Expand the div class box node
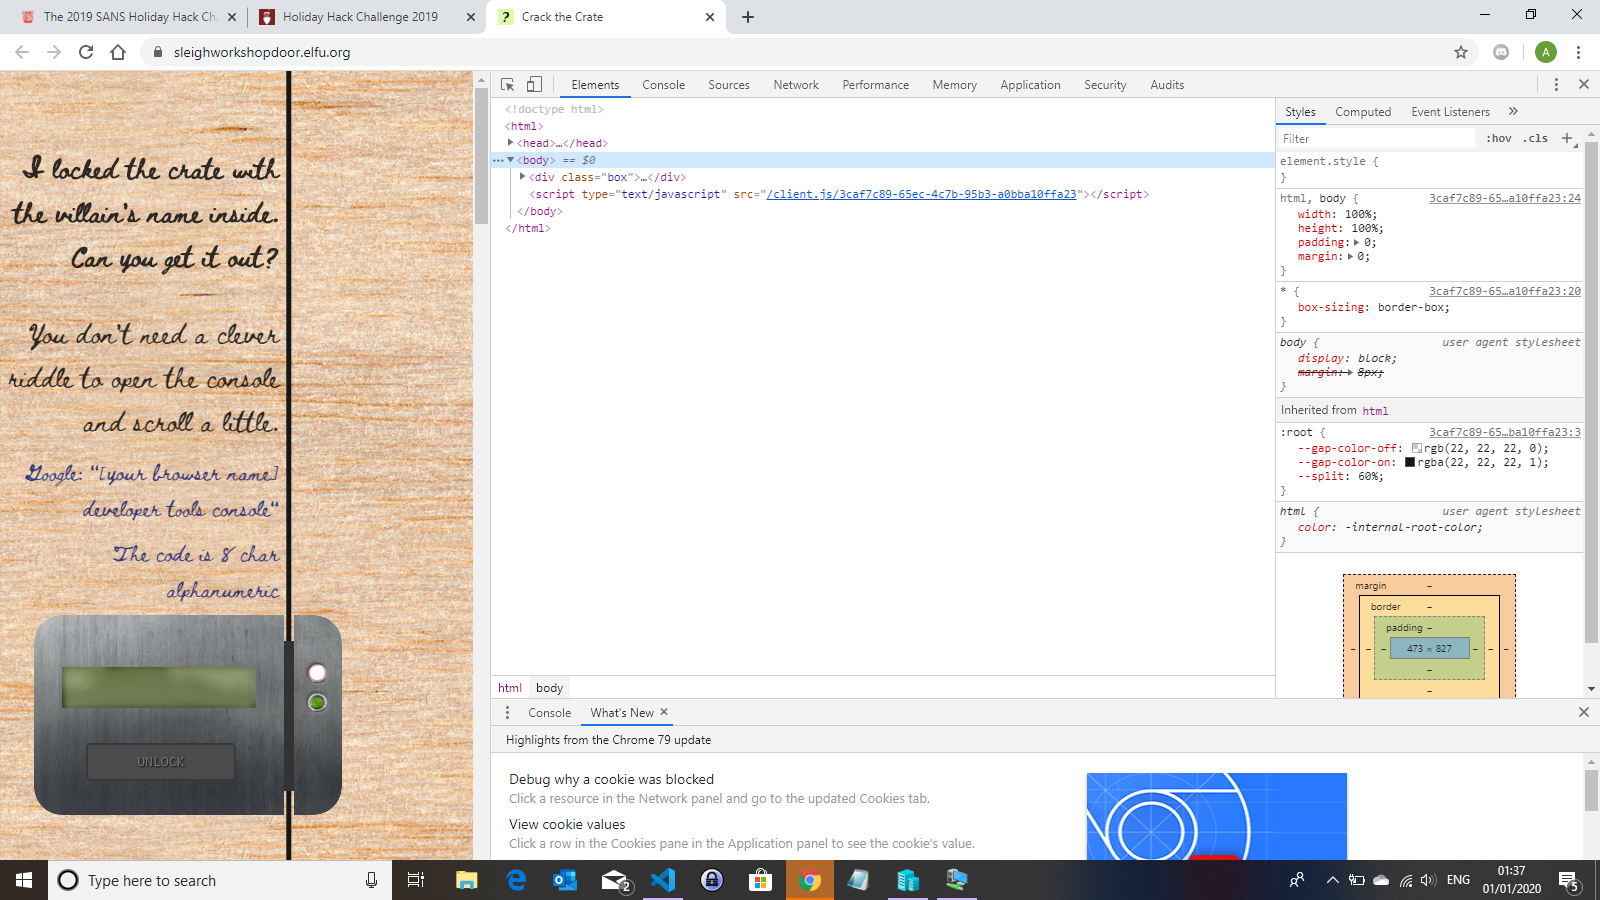This screenshot has width=1600, height=900. pos(523,177)
